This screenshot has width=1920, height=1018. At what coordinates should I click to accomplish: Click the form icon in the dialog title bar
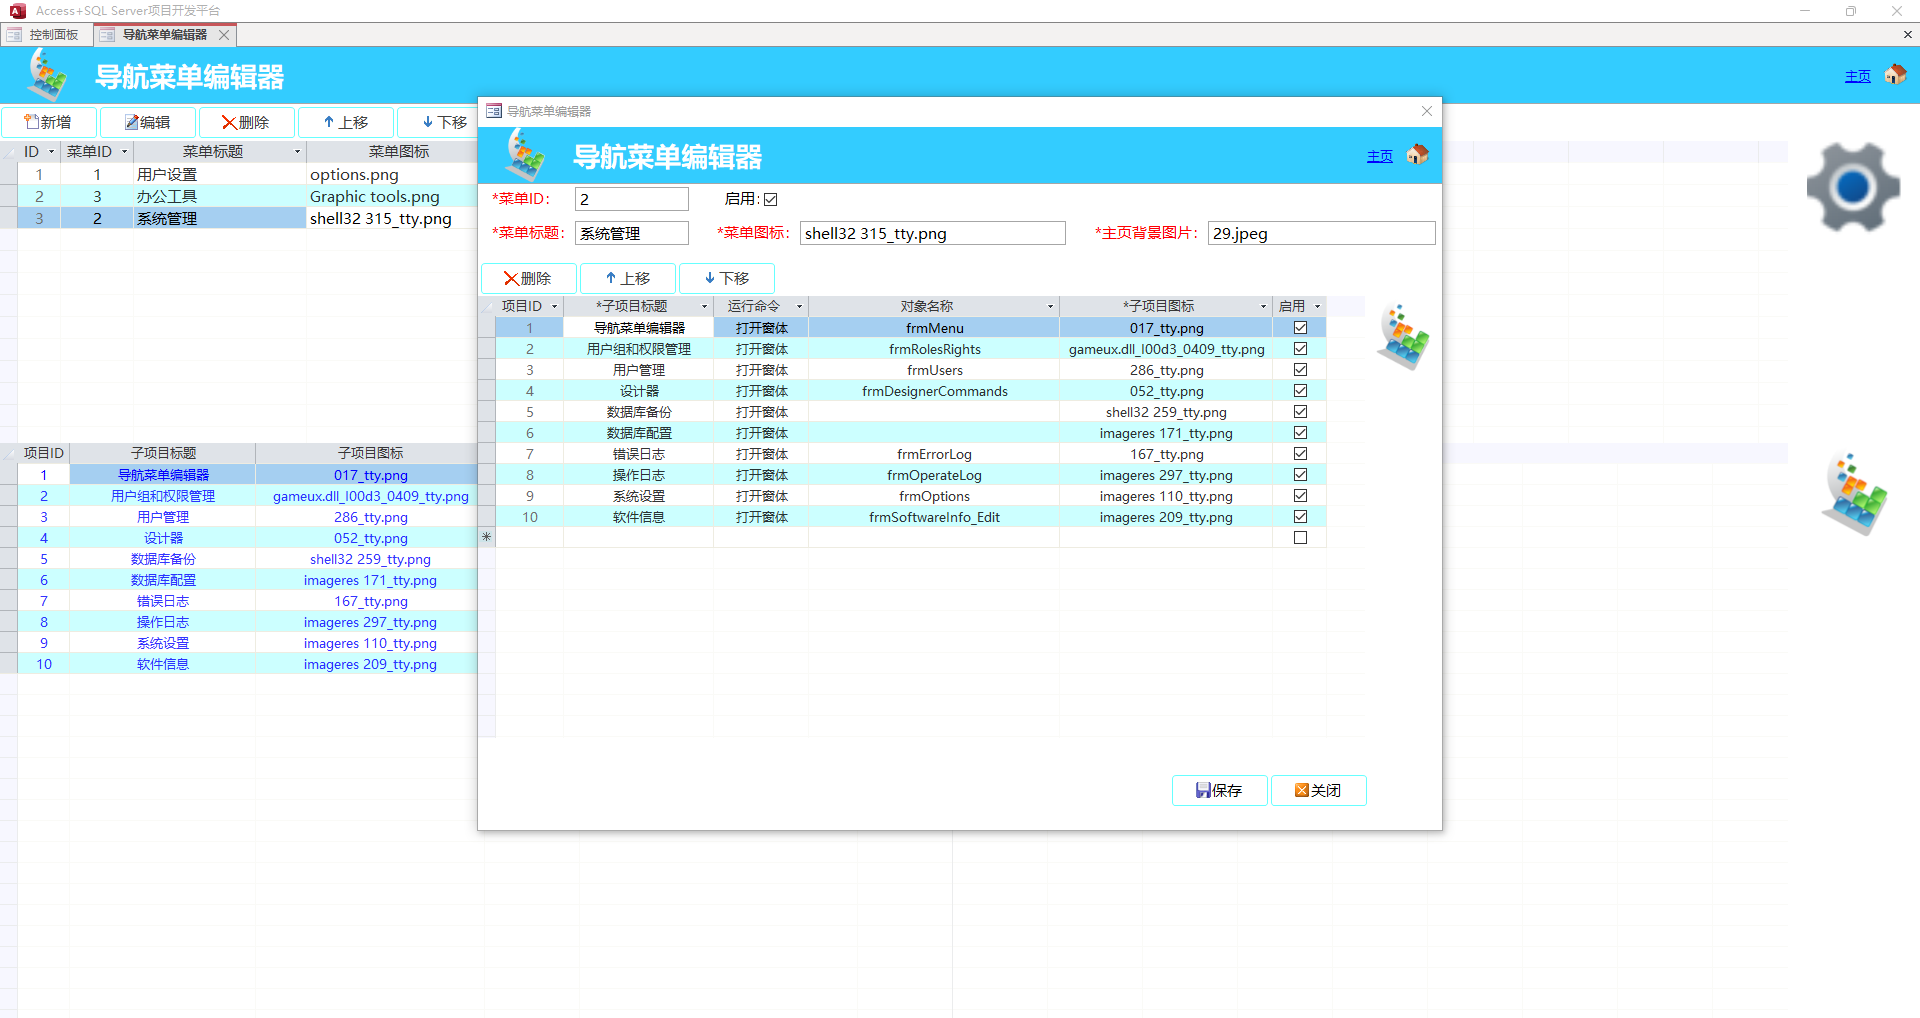(x=494, y=111)
